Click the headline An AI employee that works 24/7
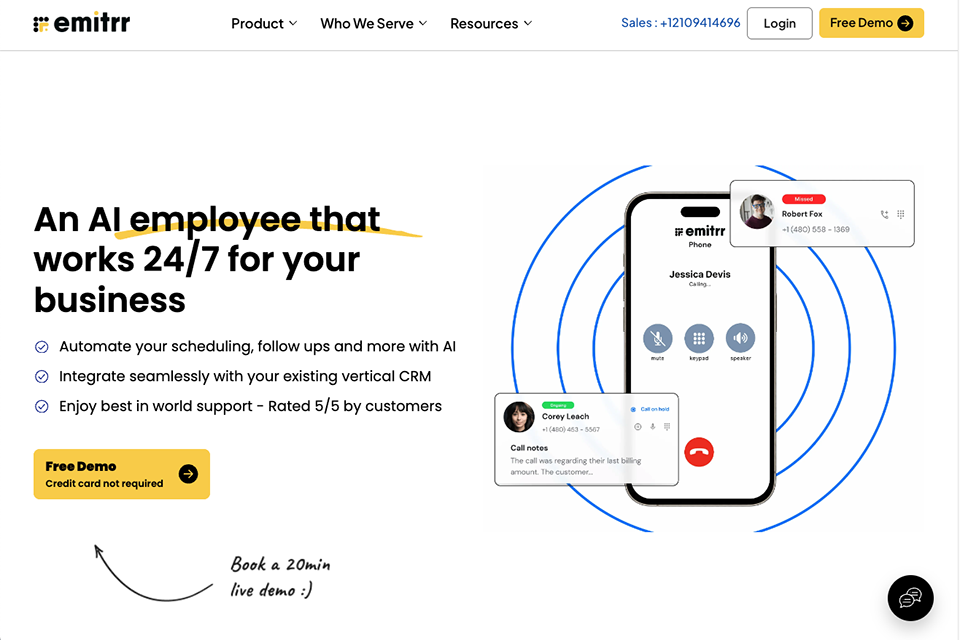Viewport: 960px width, 640px height. point(208,259)
